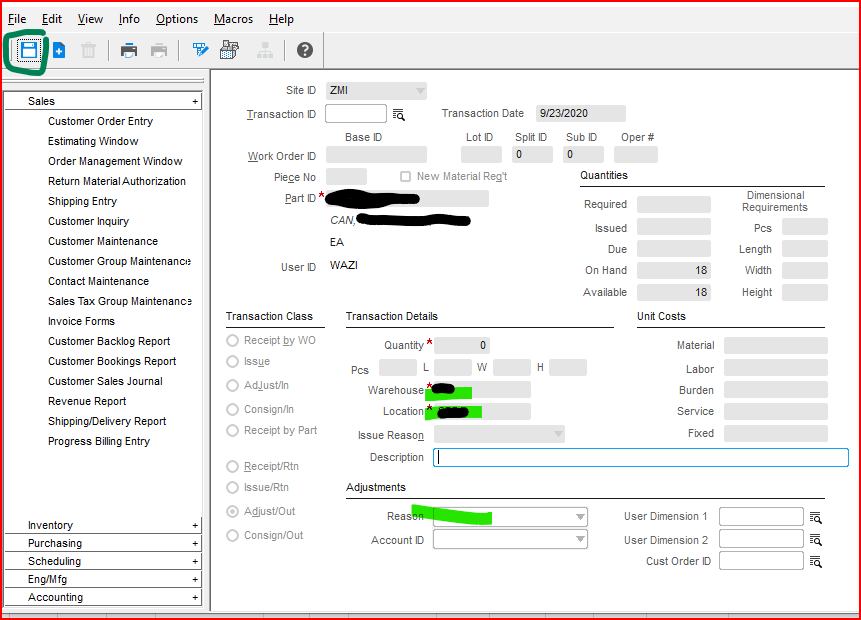Viewport: 861px width, 620px height.
Task: Click the Transaction ID lookup icon
Action: (398, 114)
